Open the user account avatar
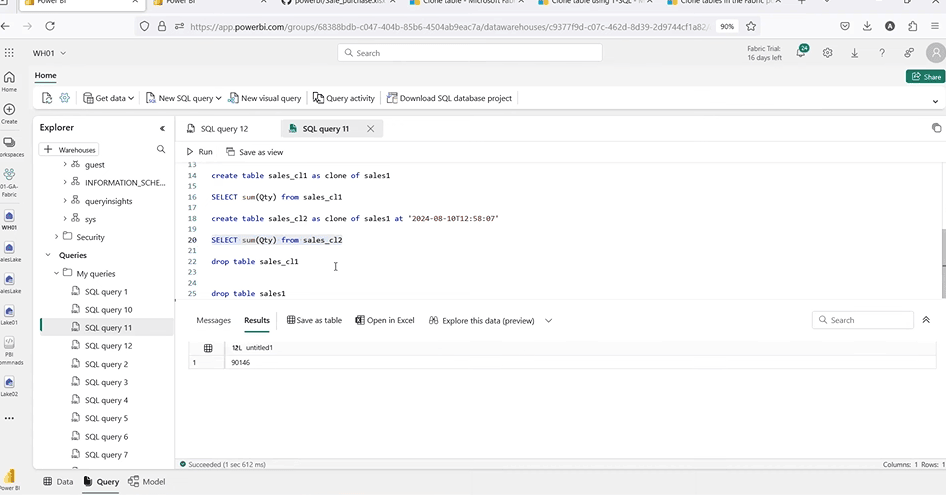This screenshot has width=946, height=495. click(x=936, y=53)
